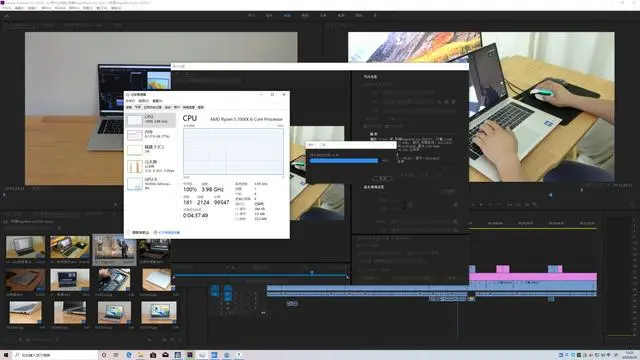Screen dimensions: 640x360
Task: Switch to Premiere Pro taskbar icon
Action: (190, 355)
